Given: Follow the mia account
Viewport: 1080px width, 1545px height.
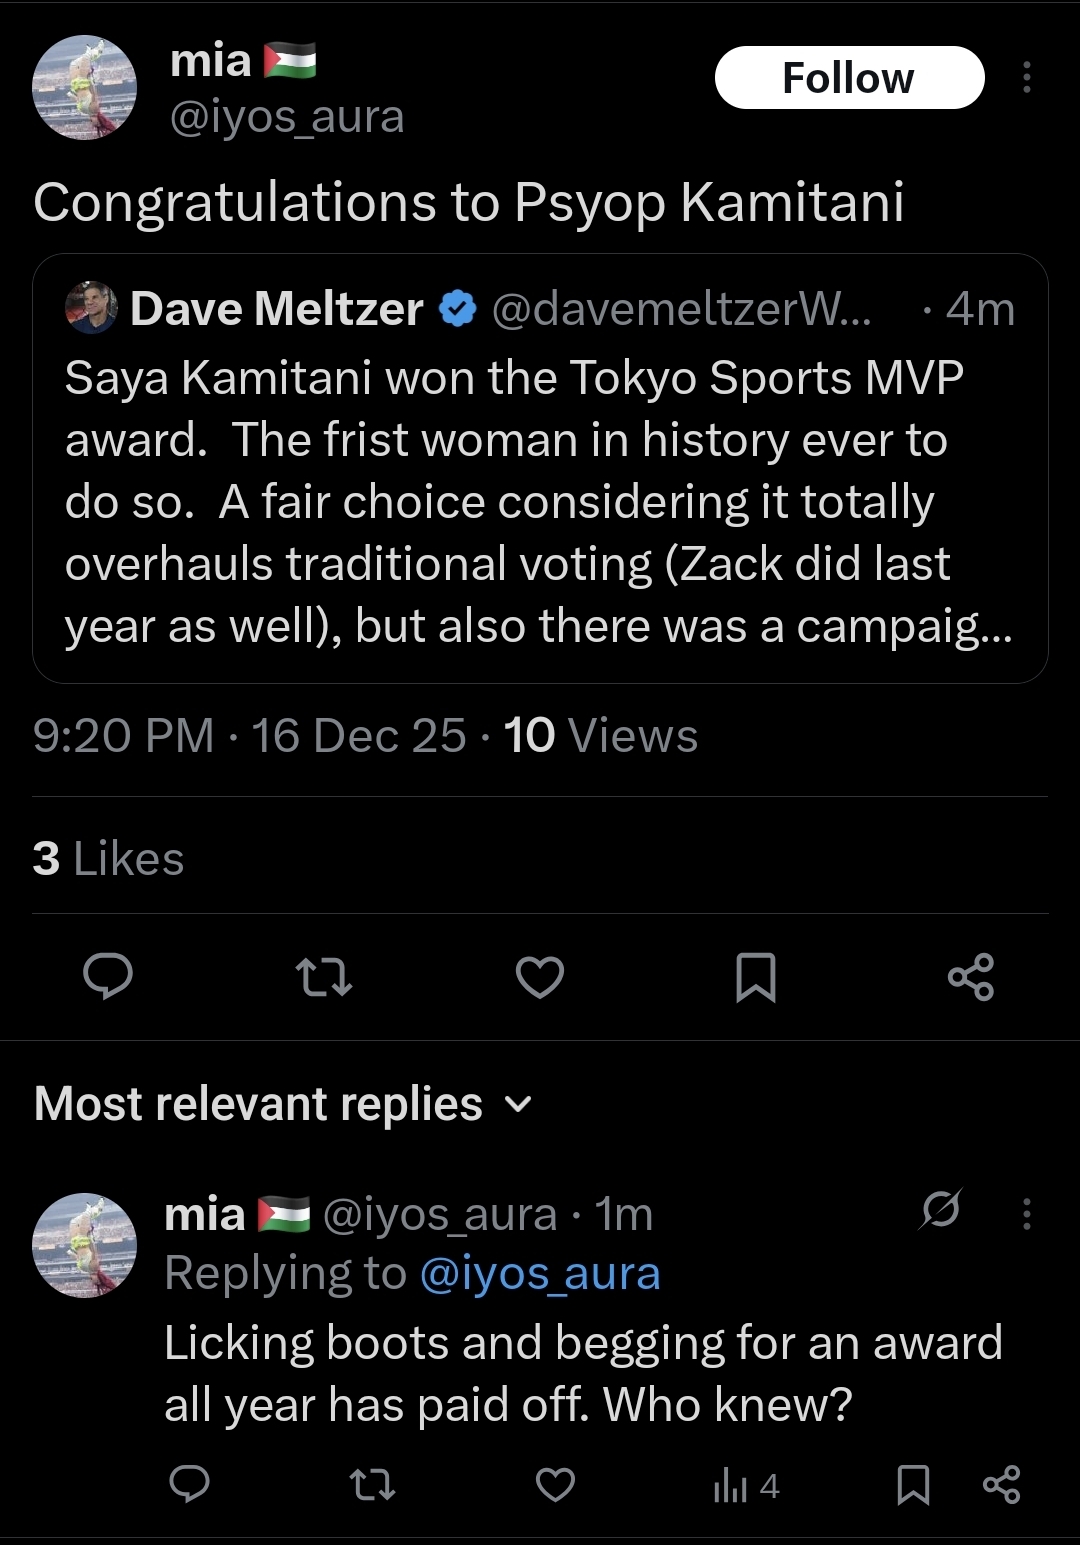Looking at the screenshot, I should click(849, 78).
